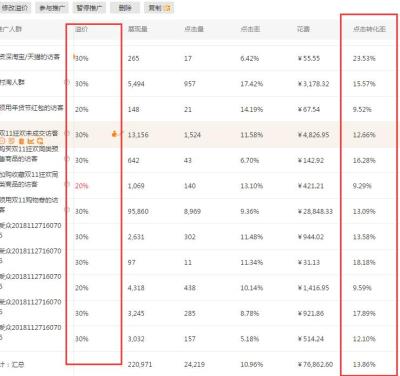Click the orange thumb icon in the 13,156 row
This screenshot has height=376, width=400.
tap(114, 134)
